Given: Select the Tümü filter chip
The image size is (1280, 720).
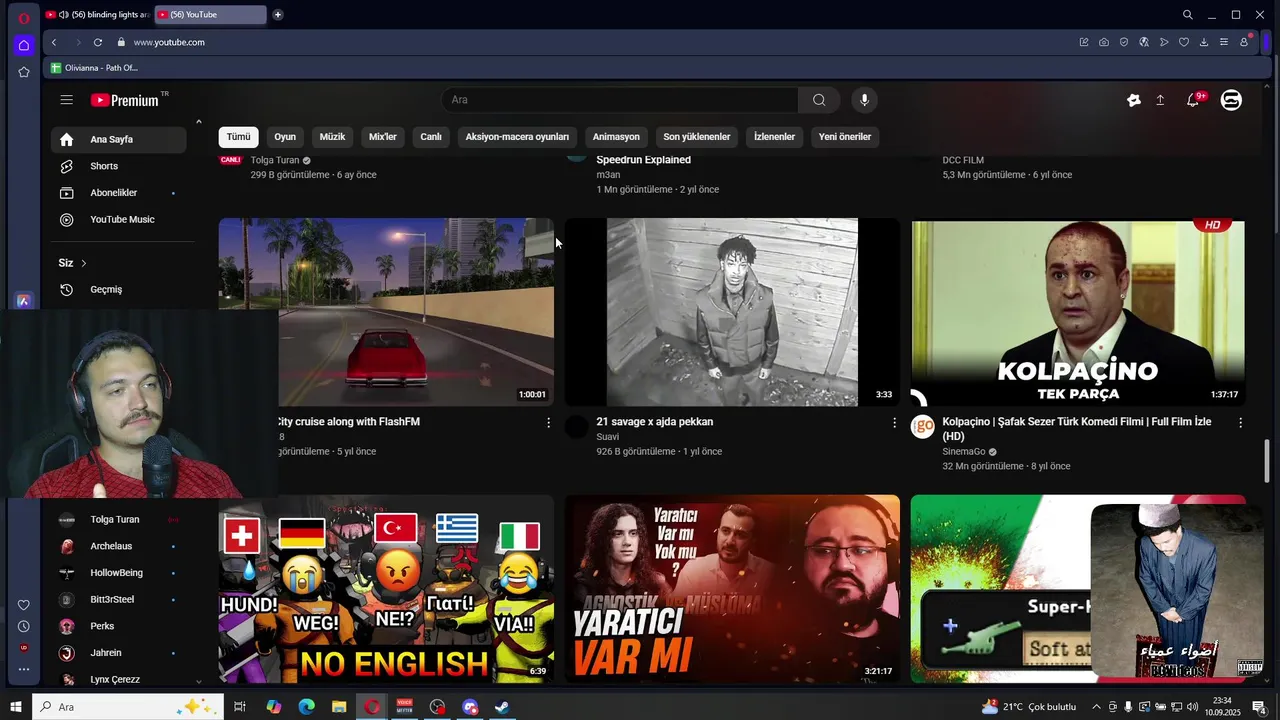Looking at the screenshot, I should [x=238, y=137].
